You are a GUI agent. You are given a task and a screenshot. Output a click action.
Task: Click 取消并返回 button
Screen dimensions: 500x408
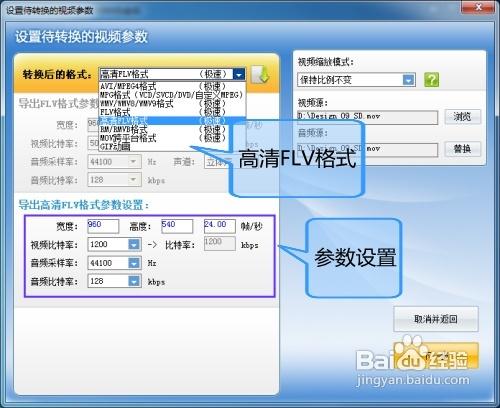click(436, 319)
